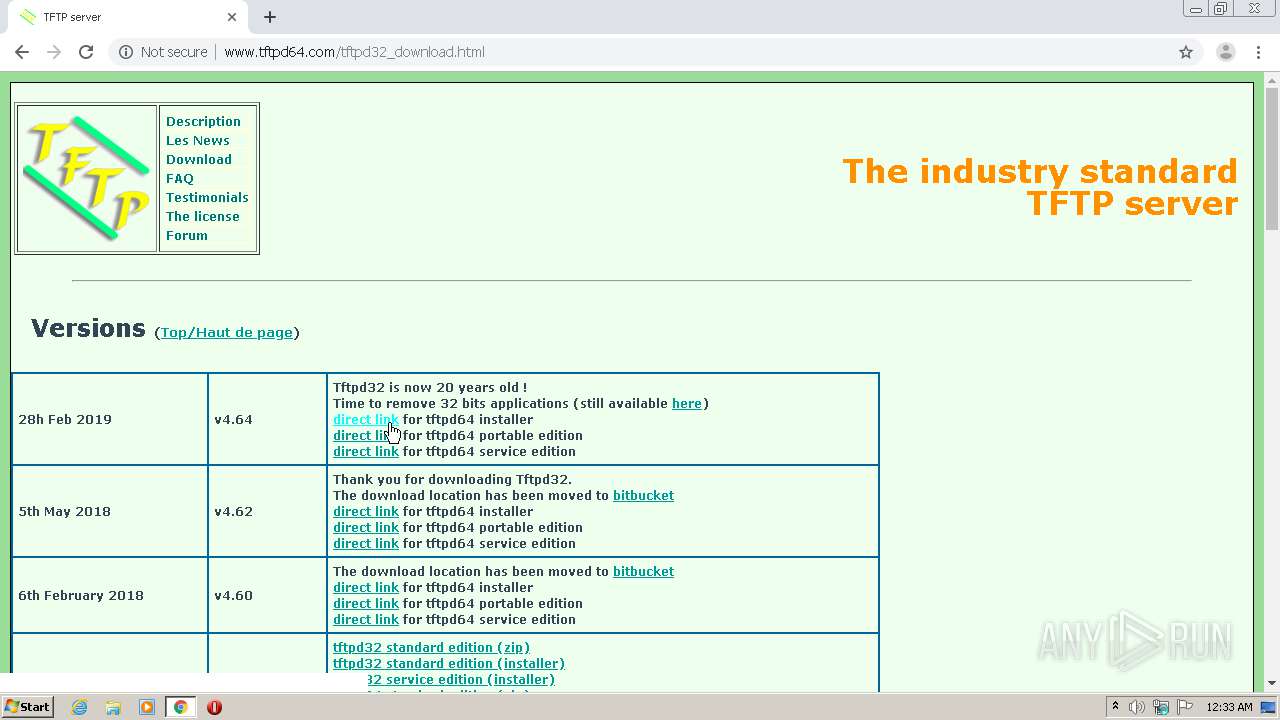Download v4.64 service edition direct link
The width and height of the screenshot is (1280, 720).
[x=366, y=452]
